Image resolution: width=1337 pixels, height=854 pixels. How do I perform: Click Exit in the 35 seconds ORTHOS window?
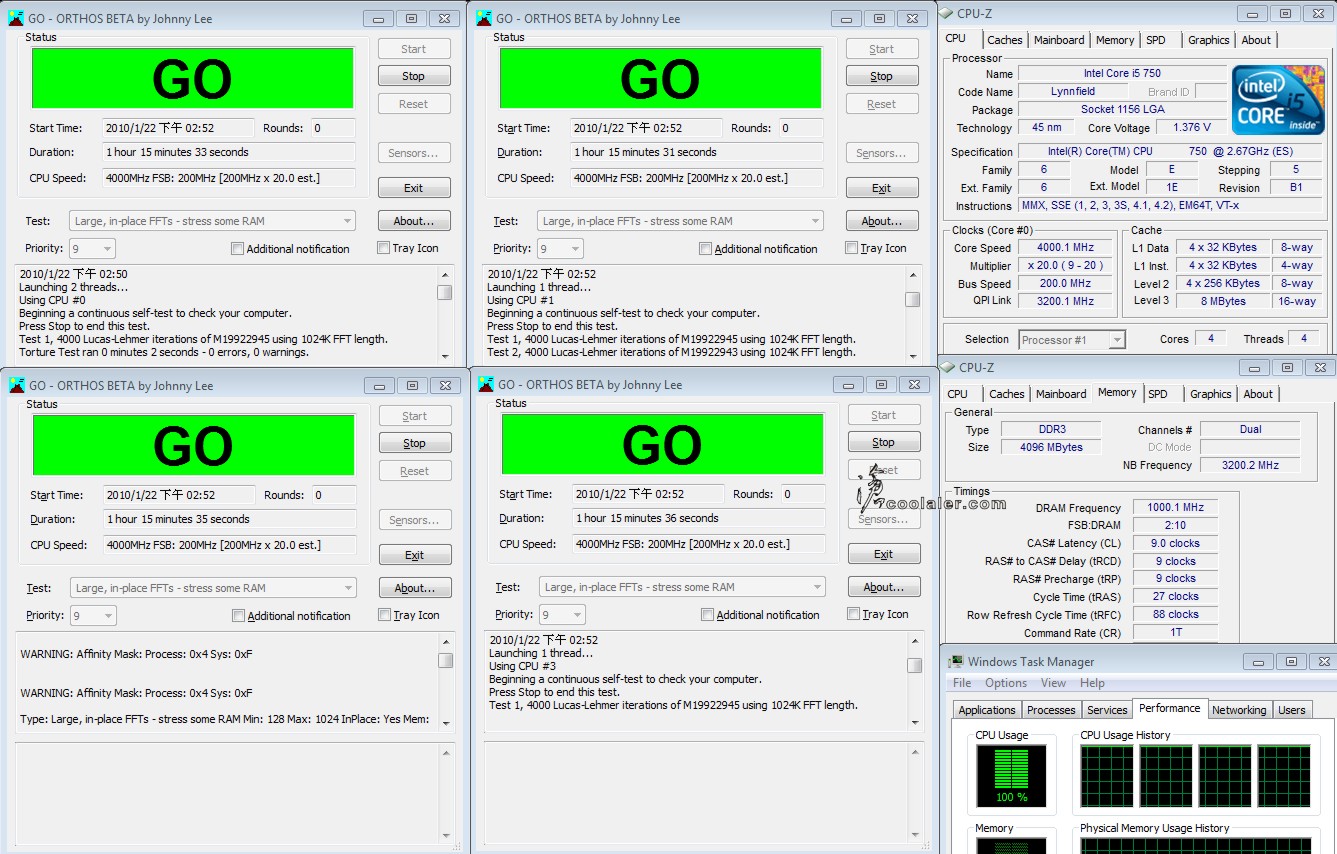pyautogui.click(x=415, y=555)
